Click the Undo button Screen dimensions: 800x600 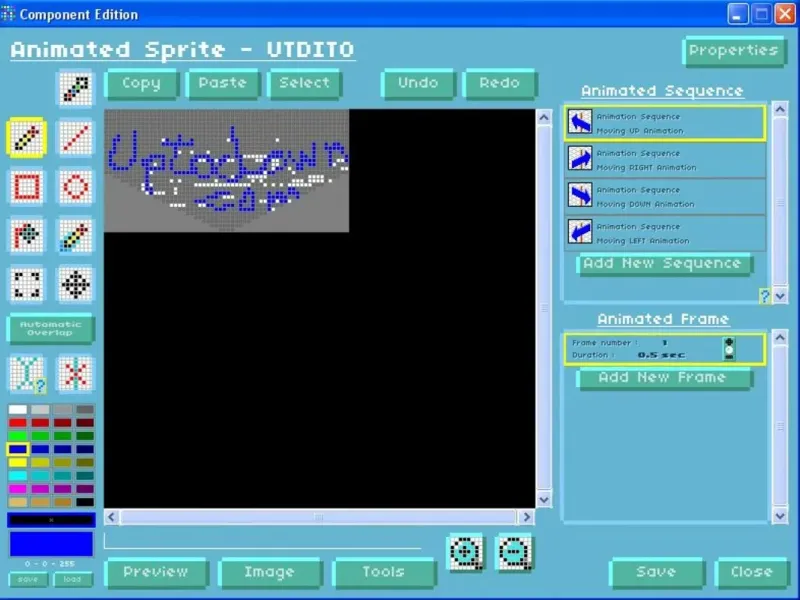[418, 84]
